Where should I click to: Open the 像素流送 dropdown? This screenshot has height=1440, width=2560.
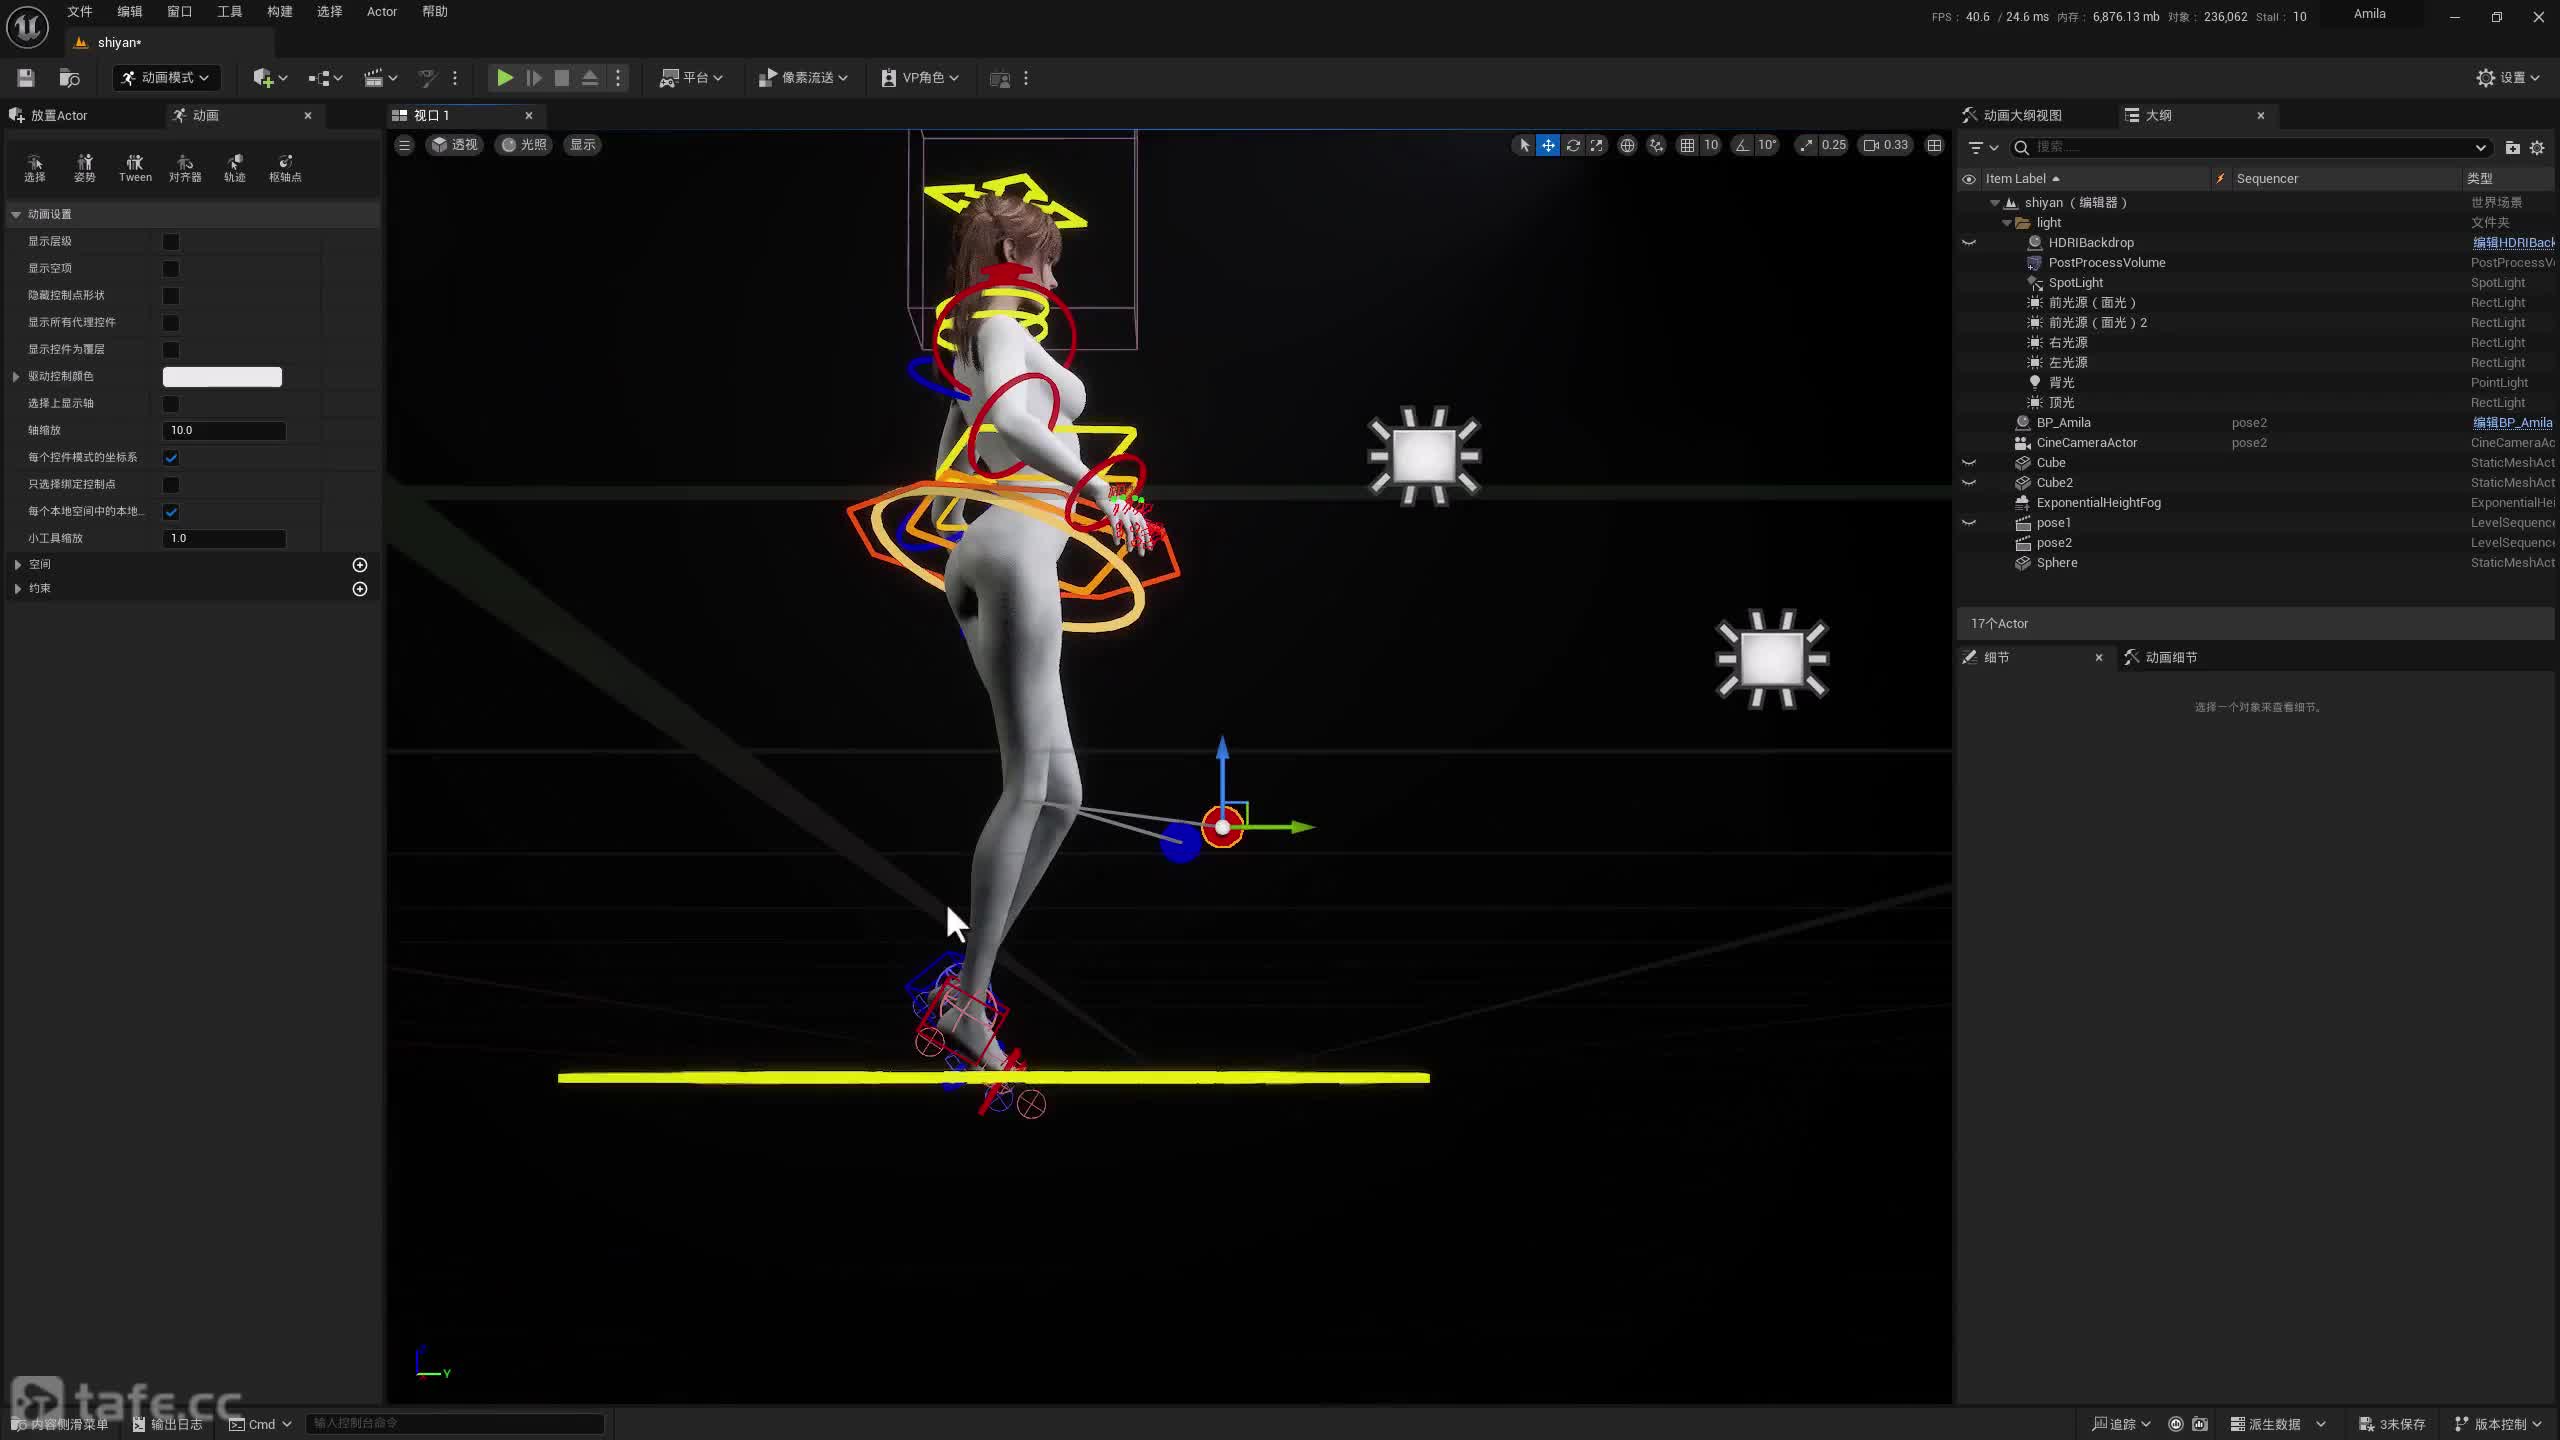tap(803, 78)
